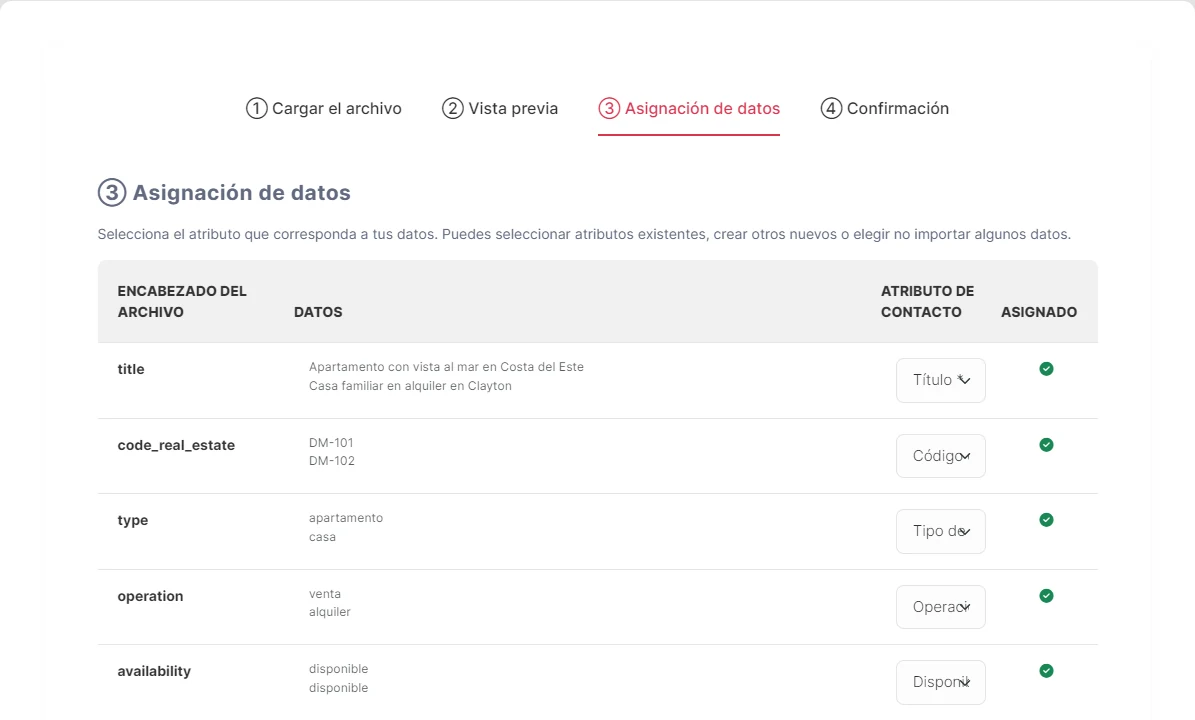This screenshot has height=720, width=1195.
Task: Select the 'alquiler' data value
Action: click(330, 612)
